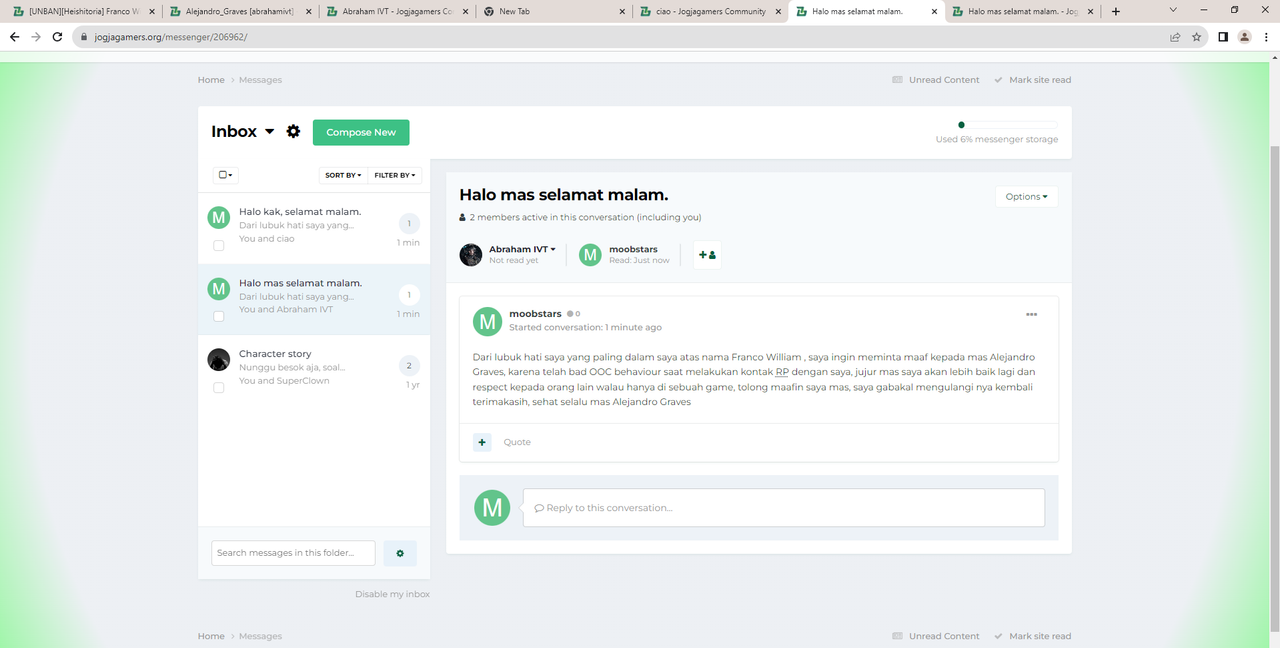This screenshot has width=1280, height=648.
Task: Click Unread Content link at page bottom
Action: (x=936, y=636)
